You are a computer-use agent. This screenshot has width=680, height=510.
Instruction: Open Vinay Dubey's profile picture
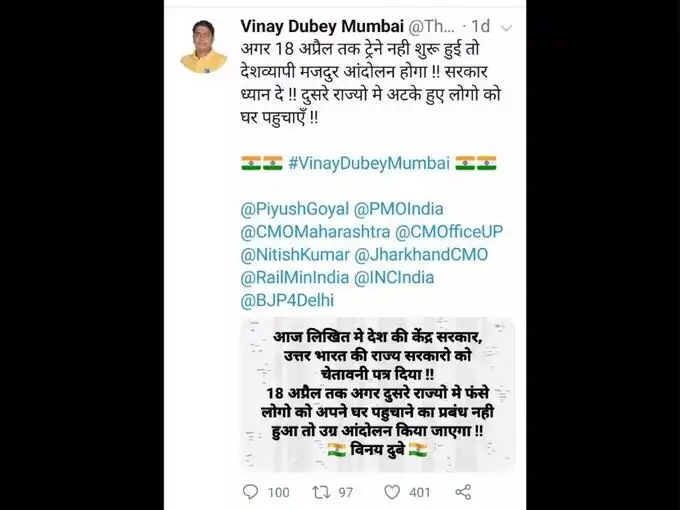(x=204, y=46)
